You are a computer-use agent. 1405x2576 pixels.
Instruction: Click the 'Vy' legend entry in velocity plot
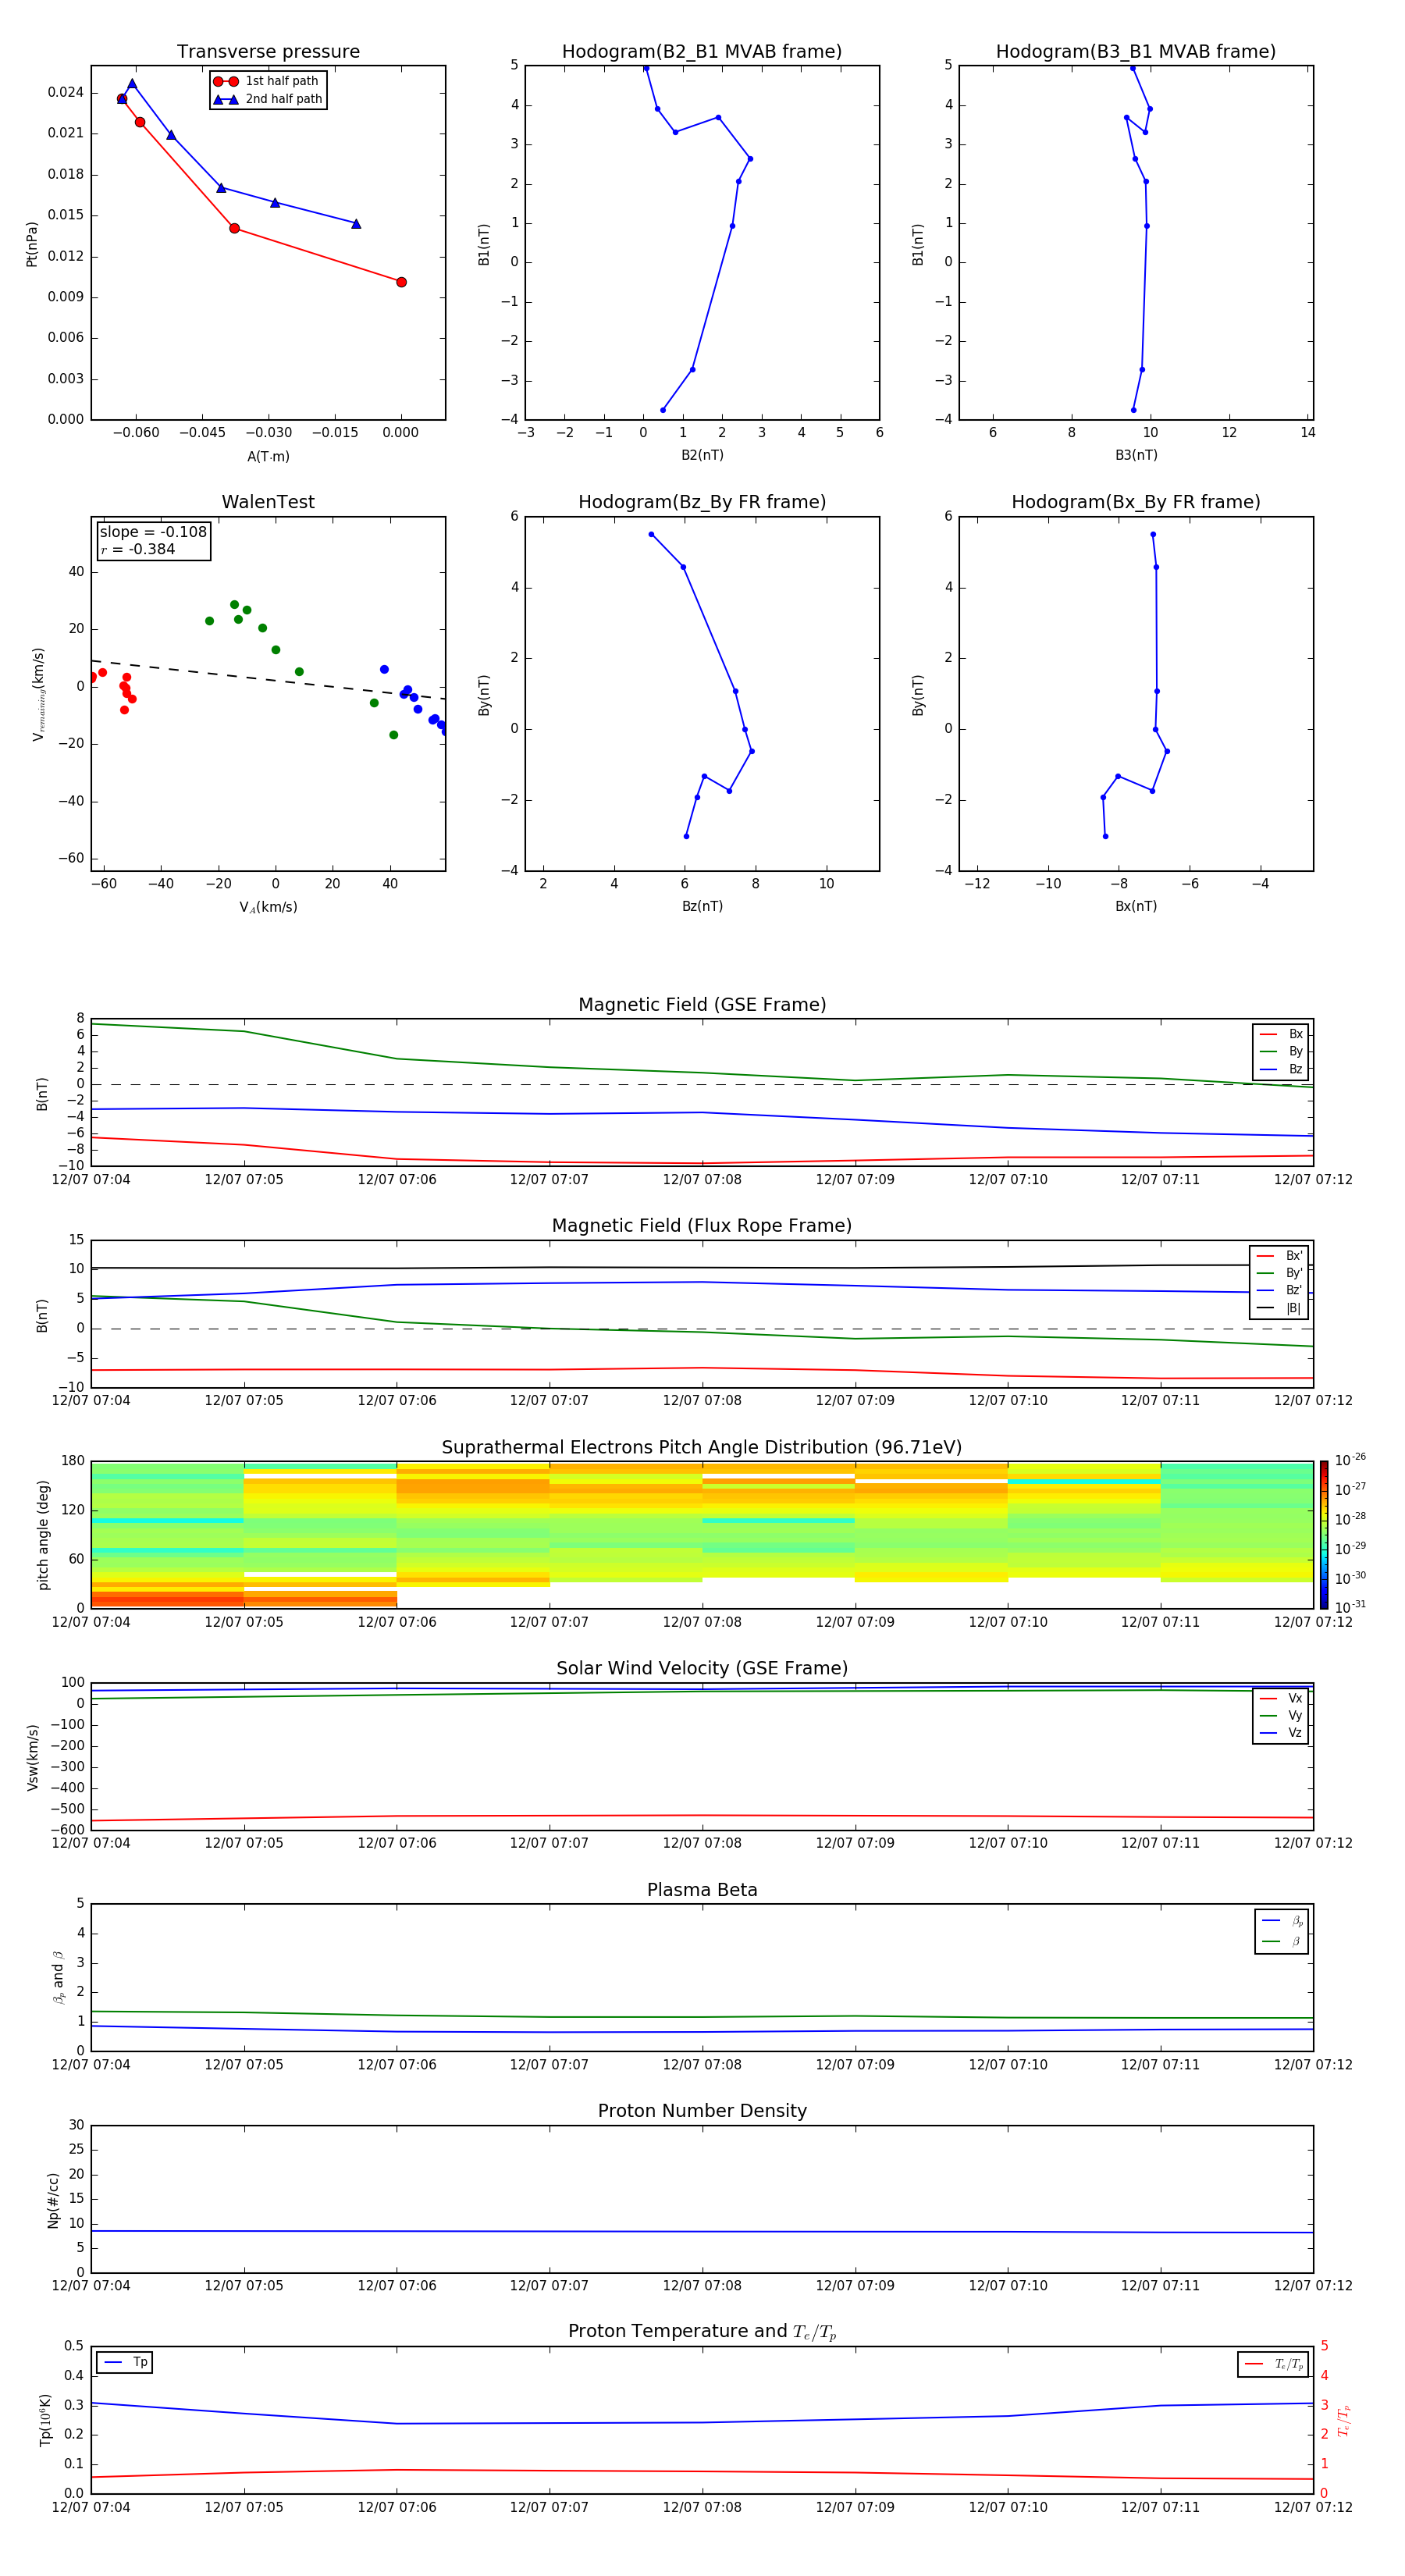point(1281,1715)
